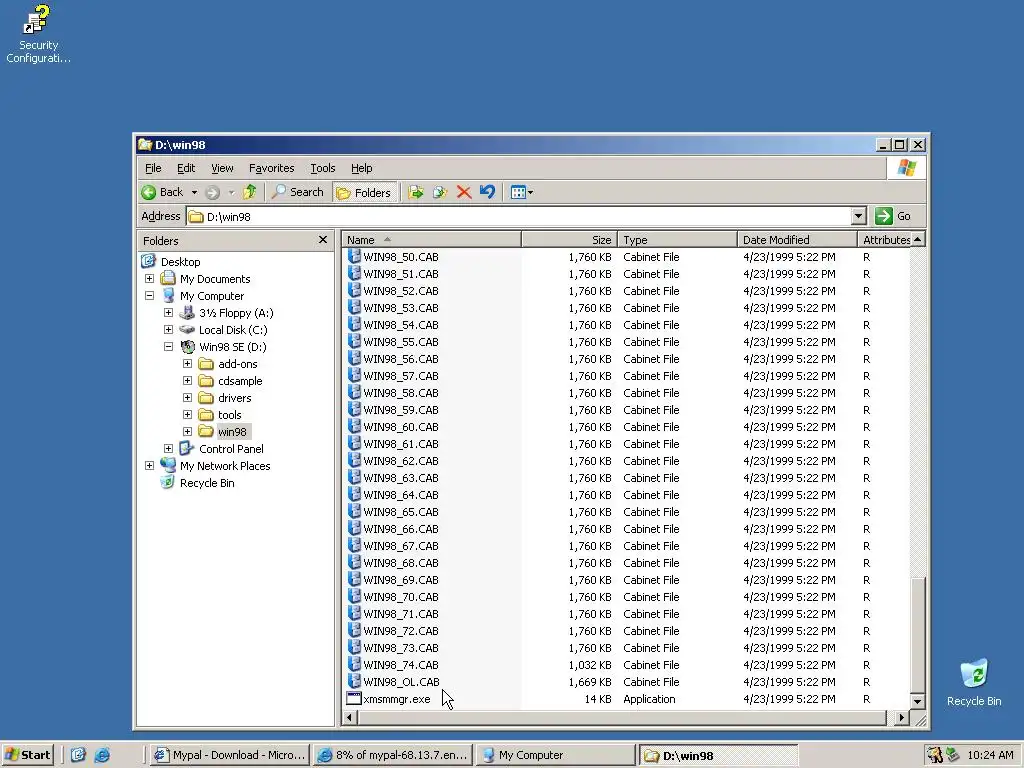Select the WIN98_50.CAB file icon
The image size is (1024, 768).
(354, 257)
